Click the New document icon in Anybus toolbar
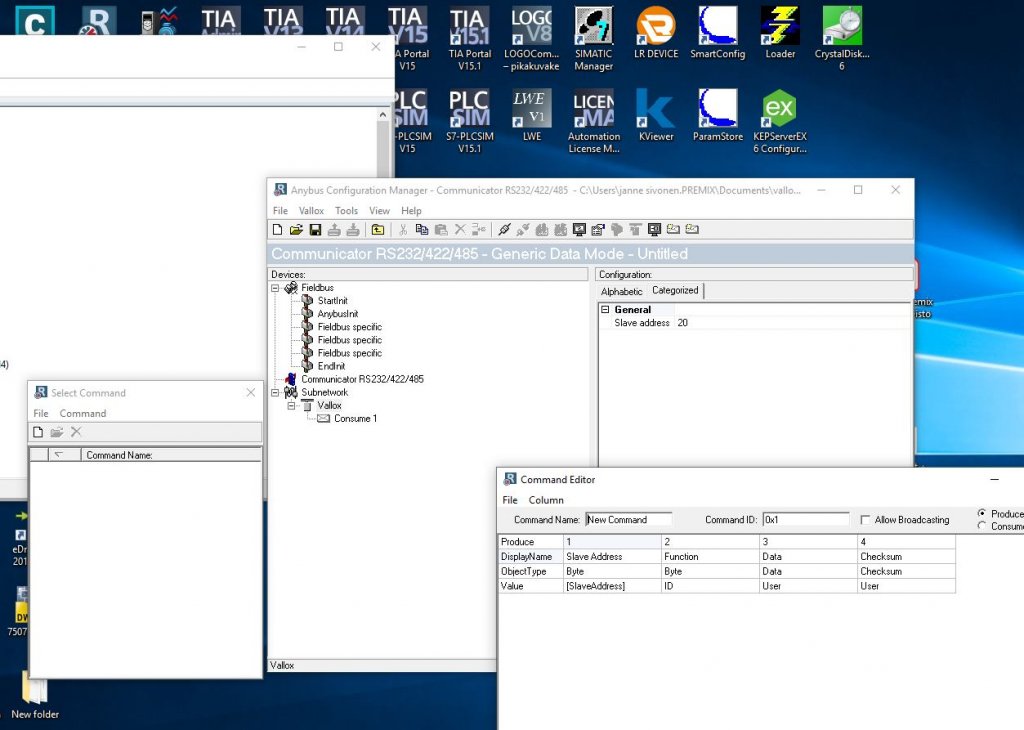This screenshot has height=730, width=1024. tap(279, 230)
